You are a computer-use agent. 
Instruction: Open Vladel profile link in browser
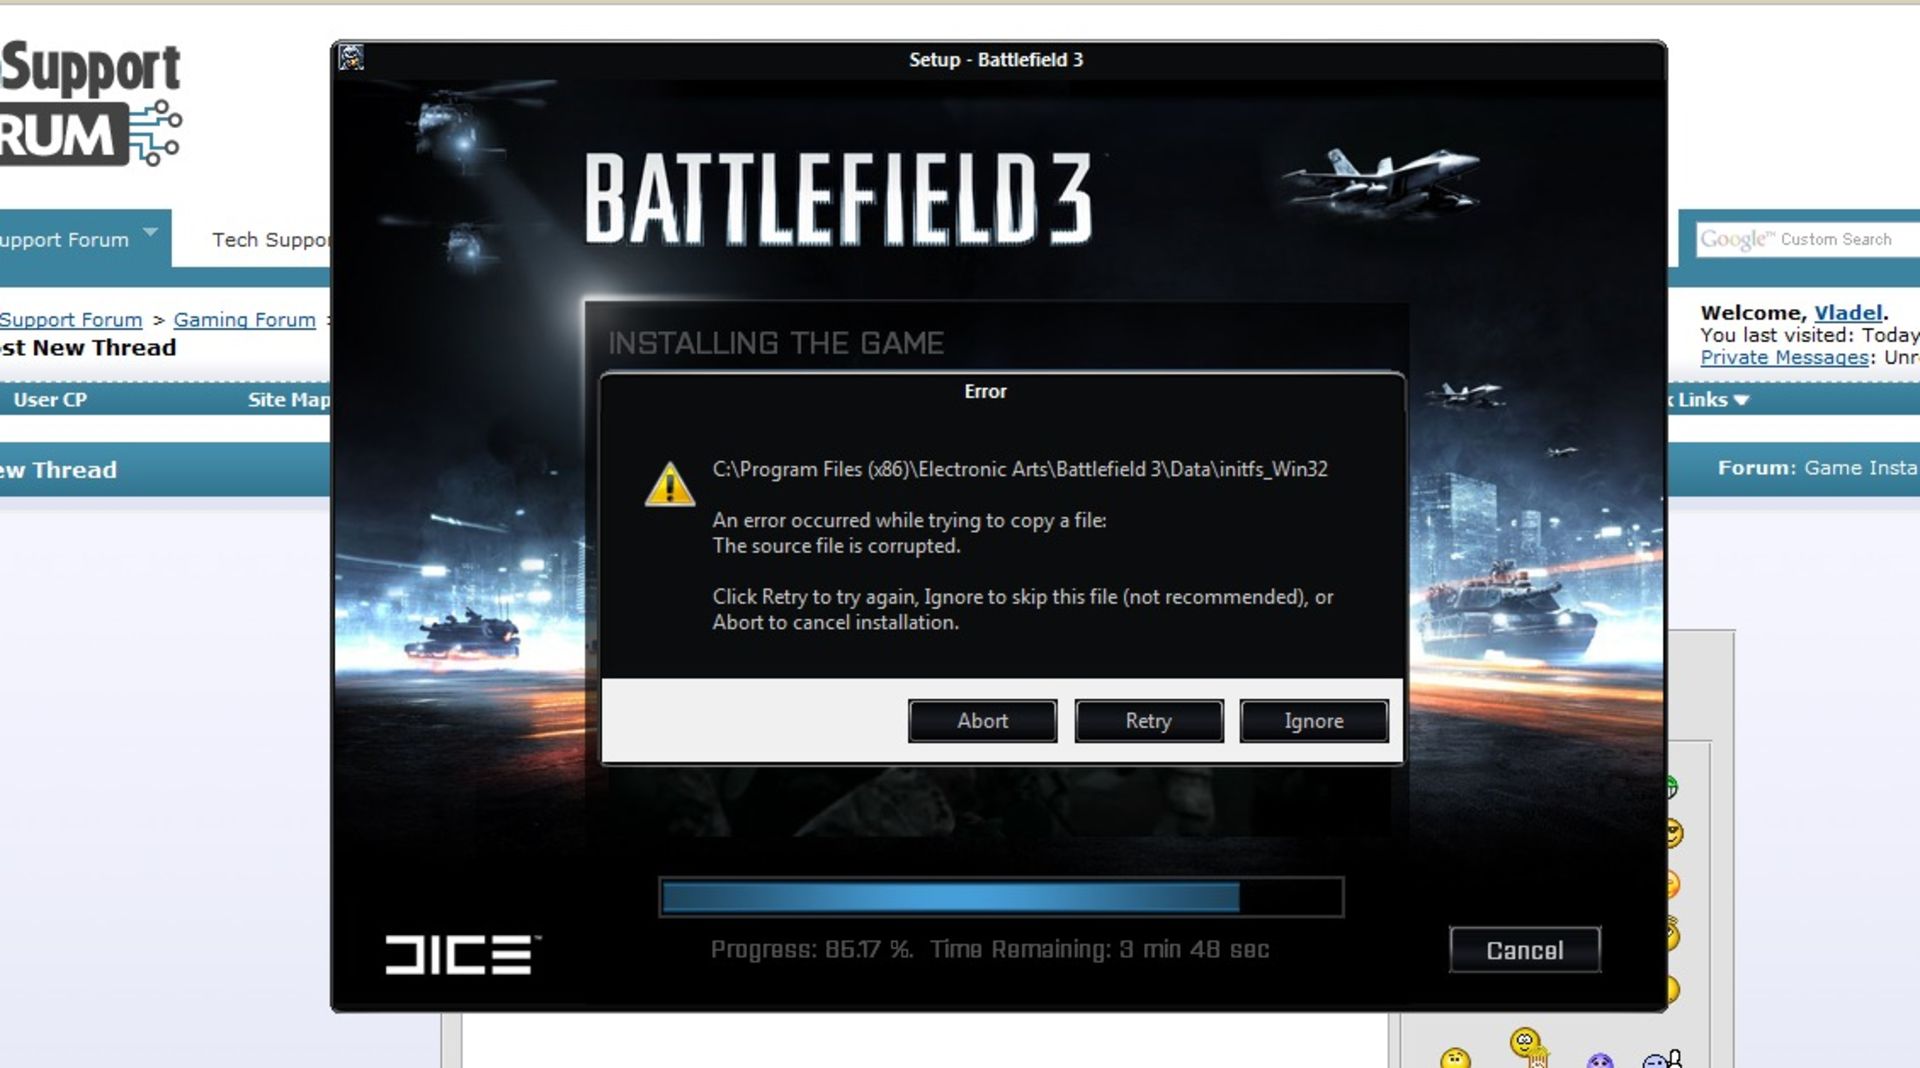tap(1848, 313)
